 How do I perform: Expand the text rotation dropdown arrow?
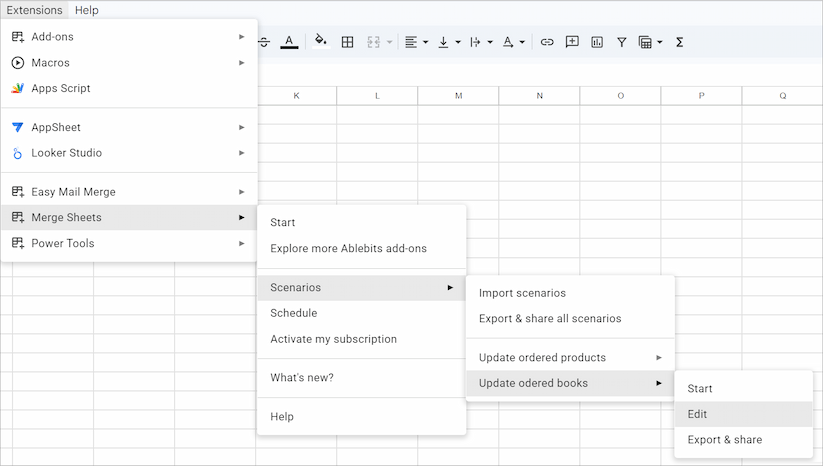[522, 42]
